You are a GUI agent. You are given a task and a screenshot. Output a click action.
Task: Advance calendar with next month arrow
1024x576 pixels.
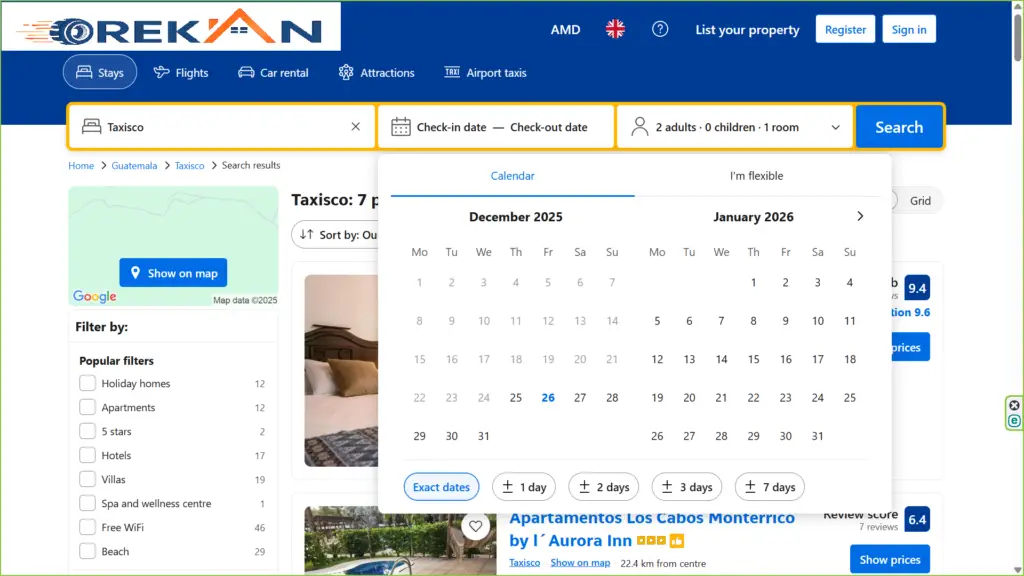860,216
